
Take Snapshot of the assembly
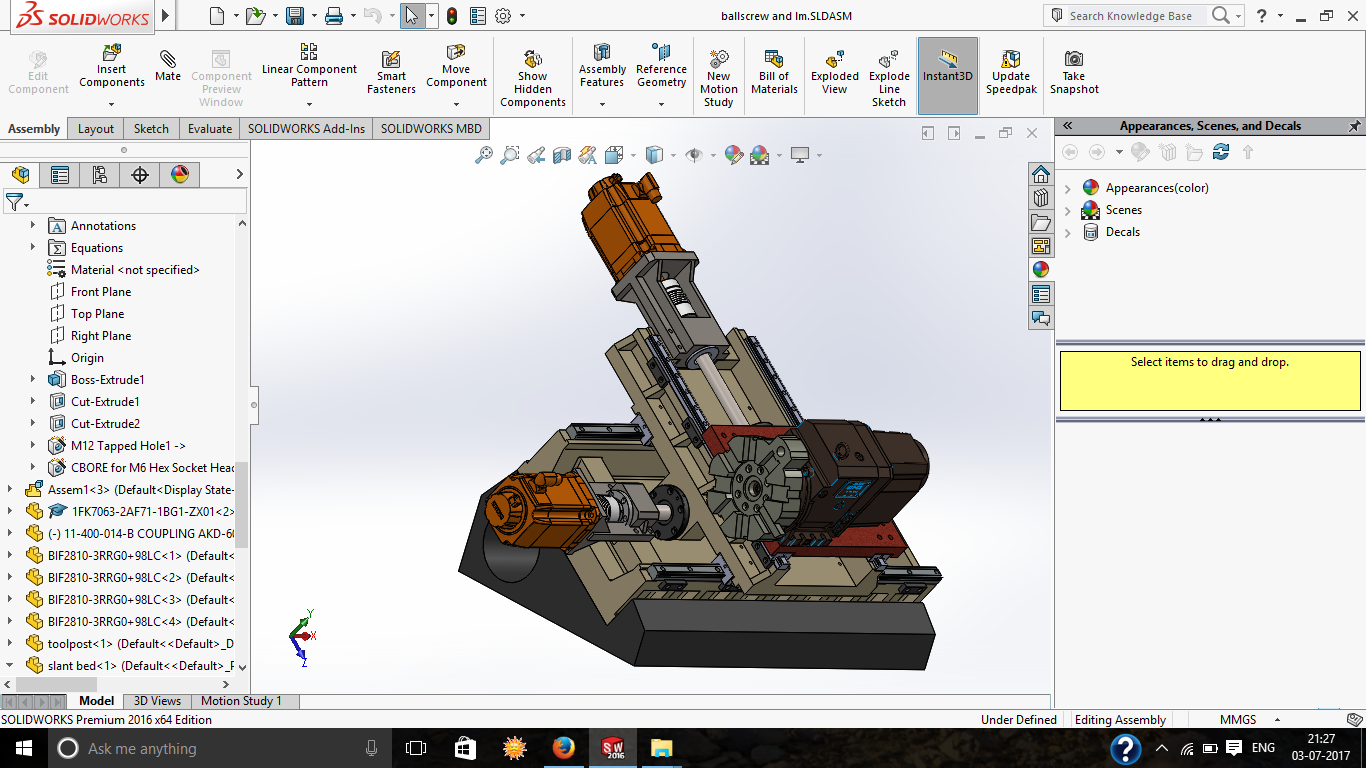pyautogui.click(x=1074, y=72)
